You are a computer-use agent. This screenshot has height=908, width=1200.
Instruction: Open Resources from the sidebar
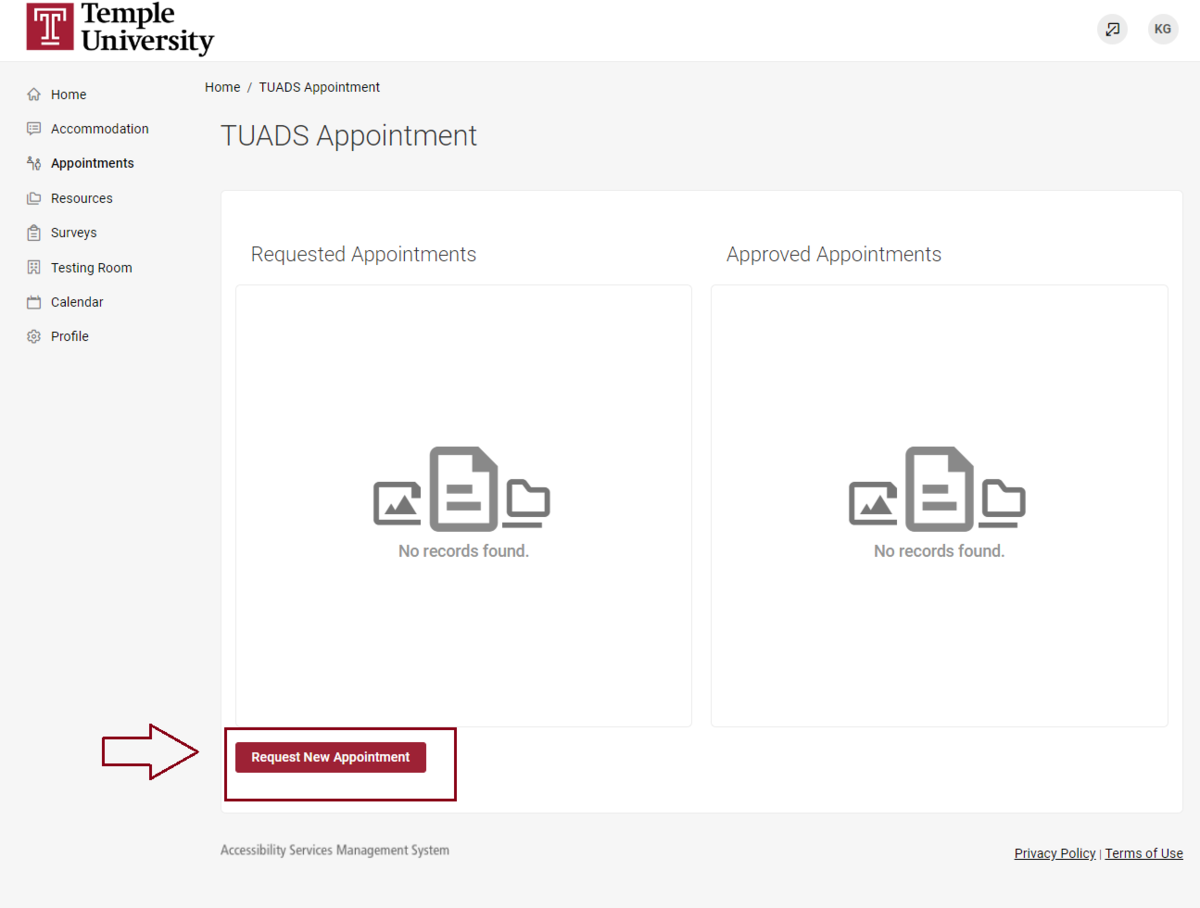tap(82, 198)
